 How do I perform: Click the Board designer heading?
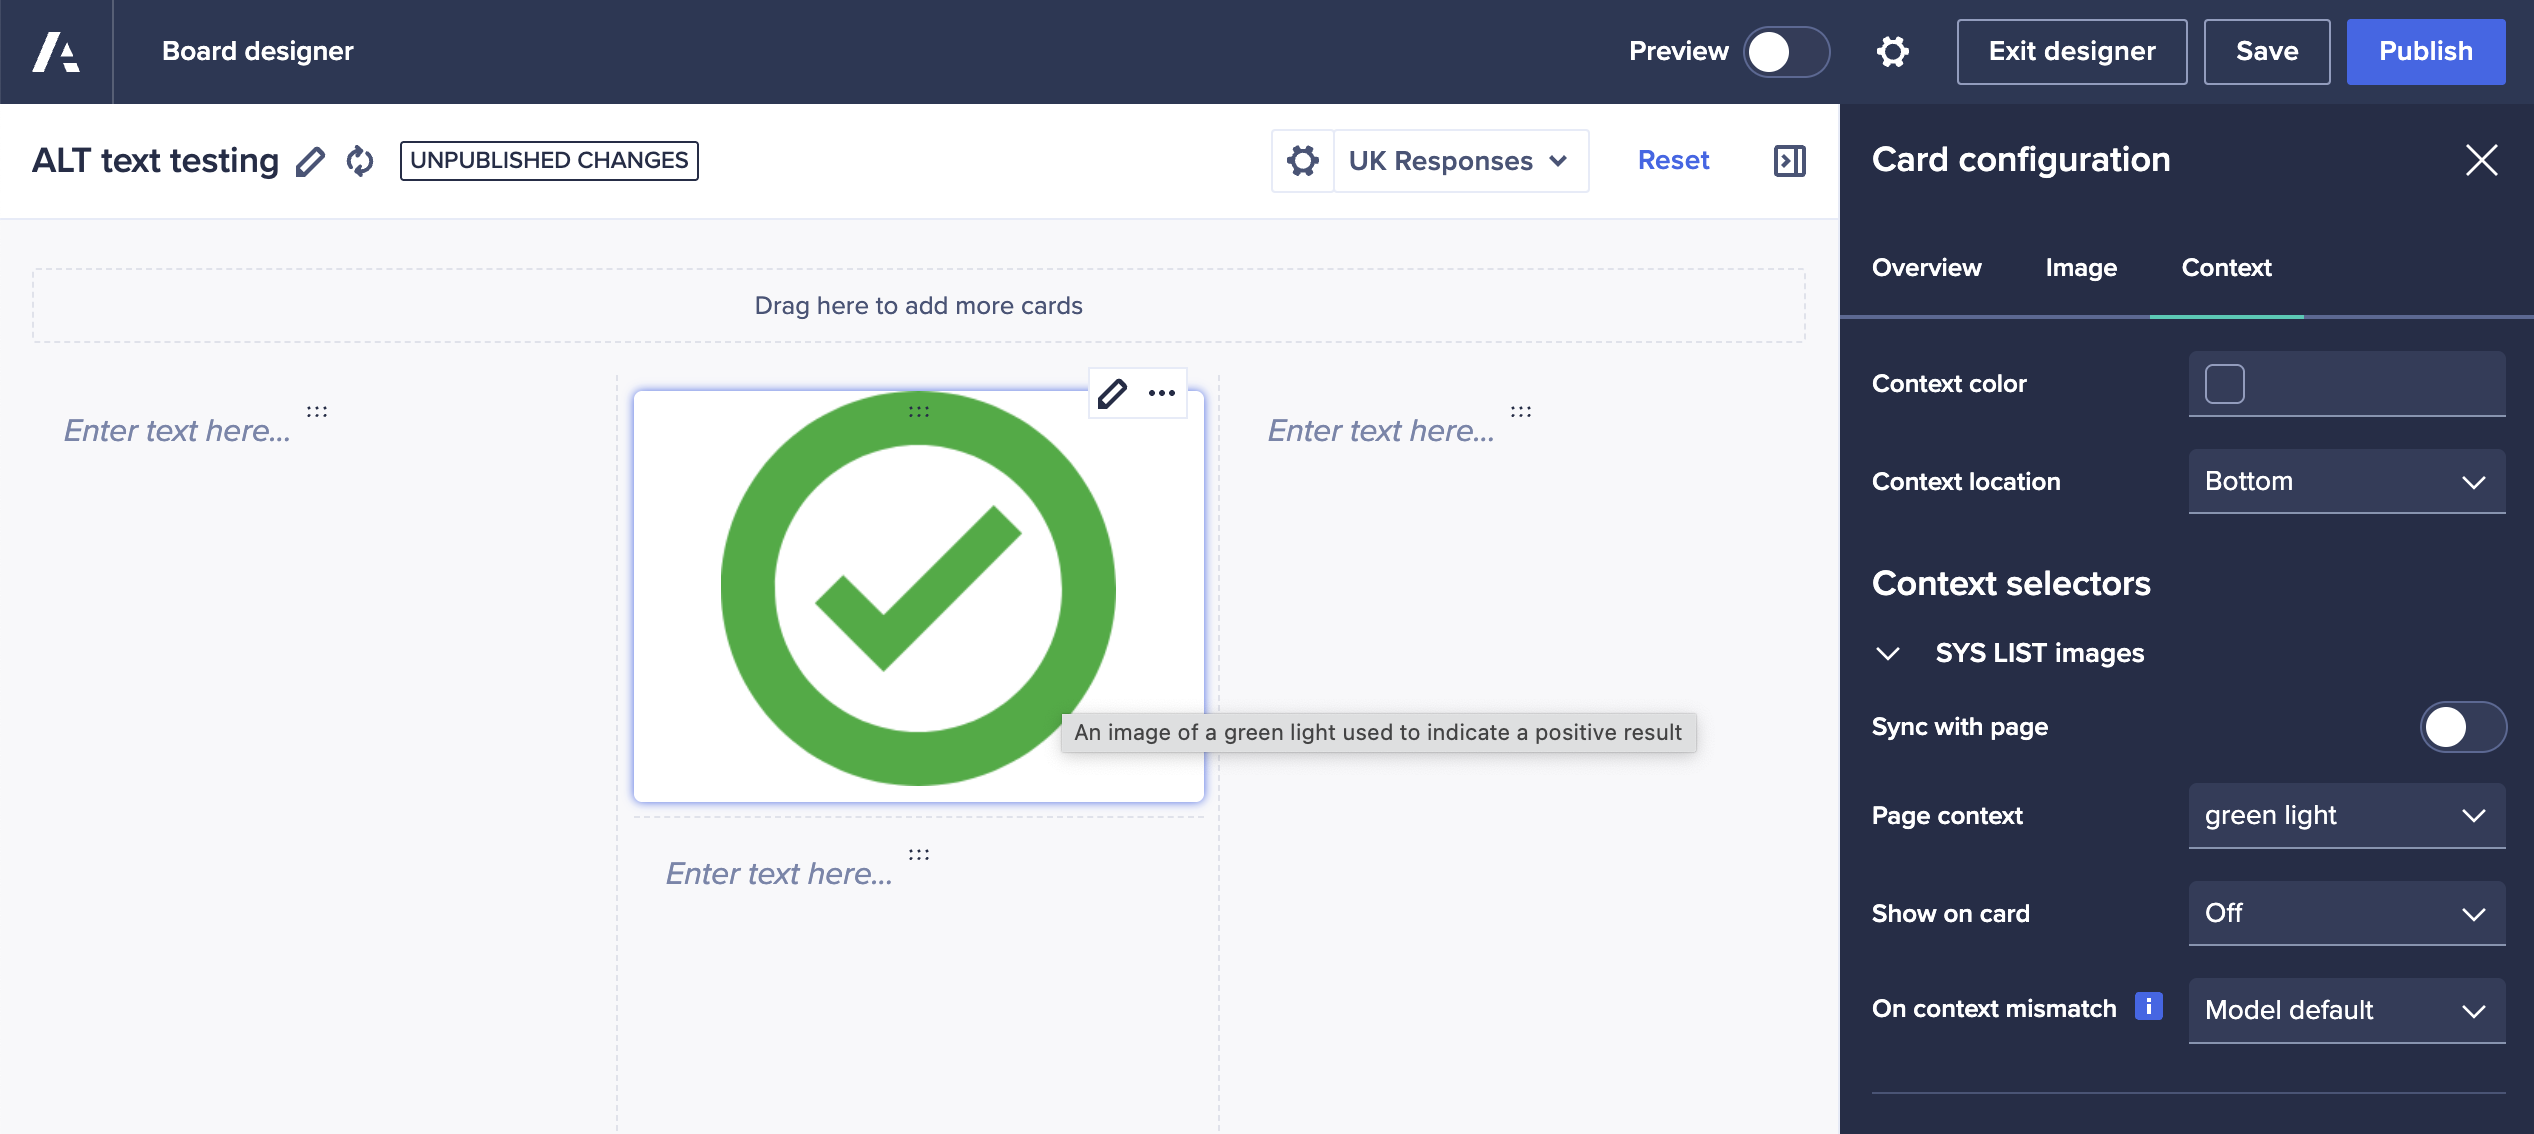[x=257, y=52]
